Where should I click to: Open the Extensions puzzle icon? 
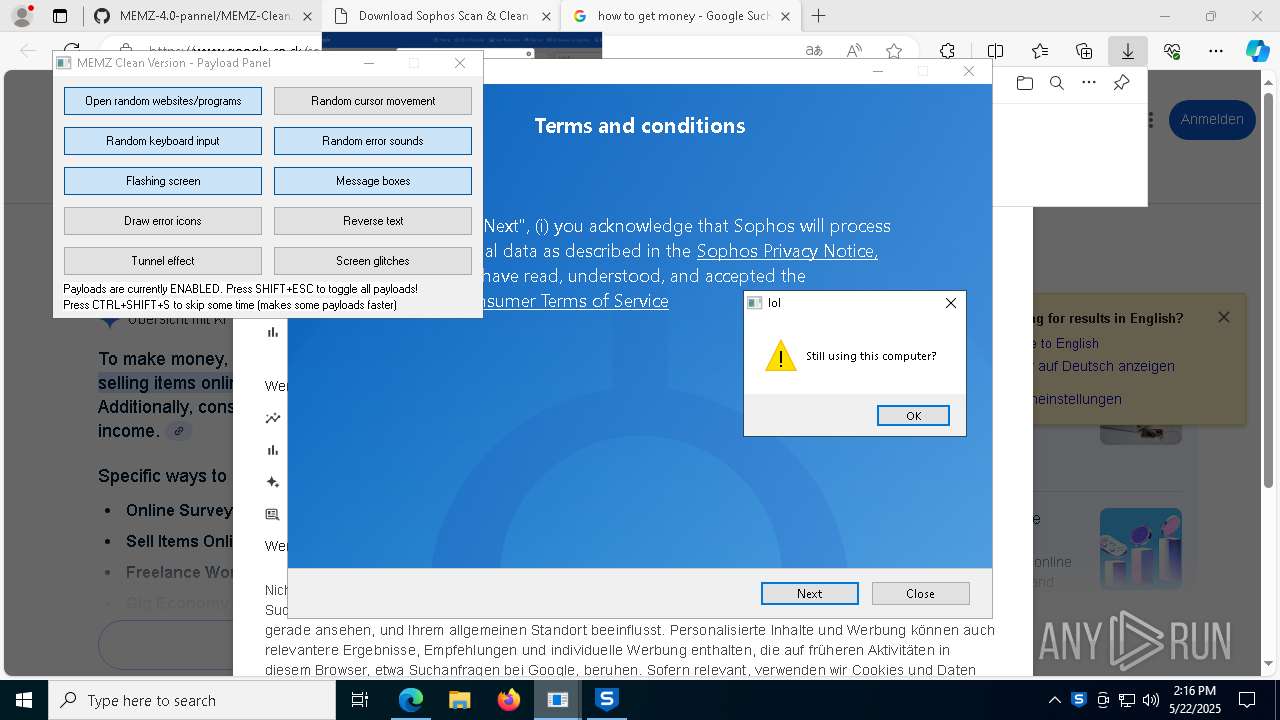pos(947,51)
